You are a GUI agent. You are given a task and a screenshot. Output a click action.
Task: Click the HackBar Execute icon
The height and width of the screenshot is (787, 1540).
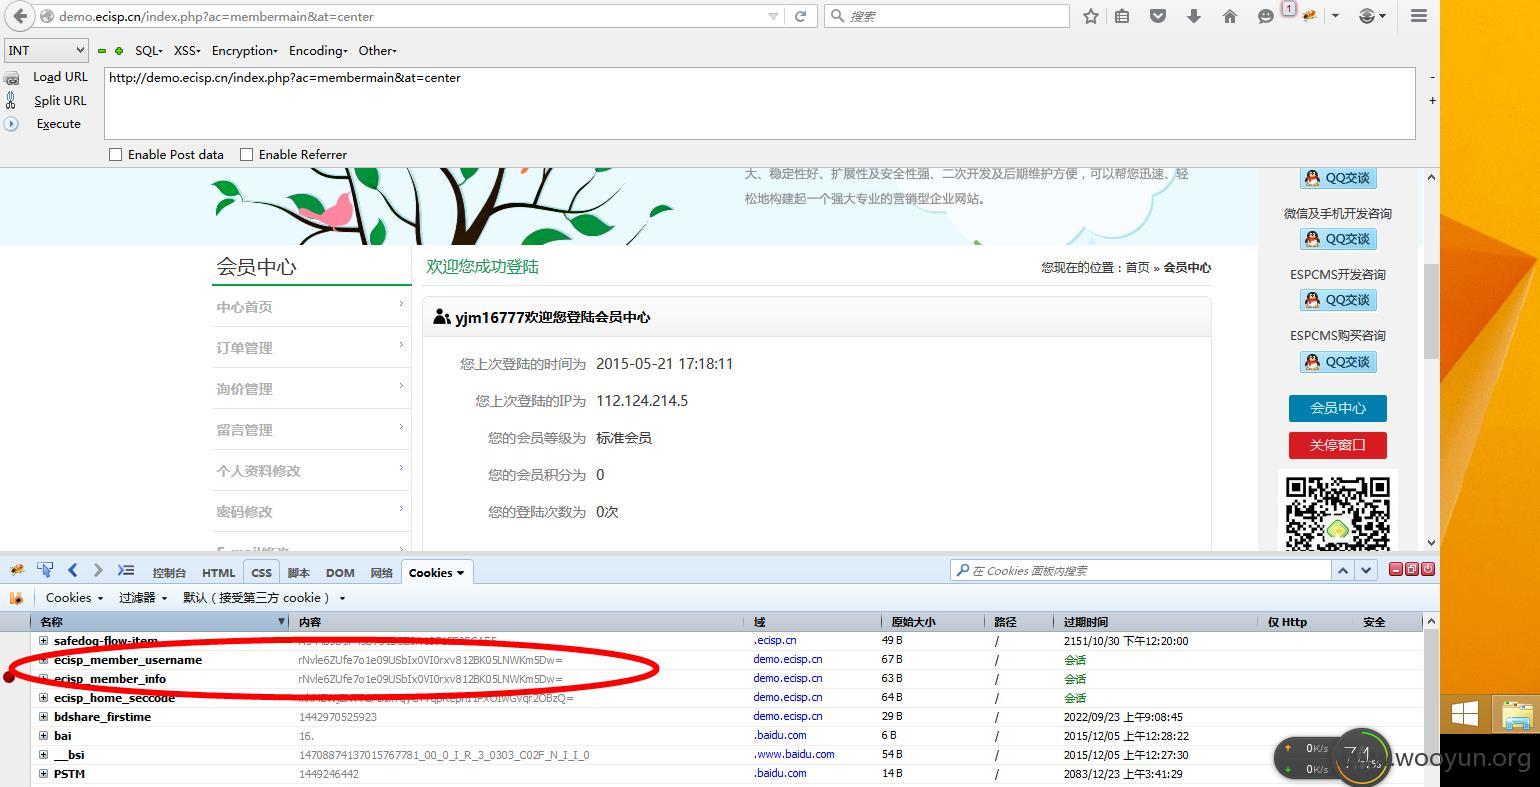[x=11, y=124]
